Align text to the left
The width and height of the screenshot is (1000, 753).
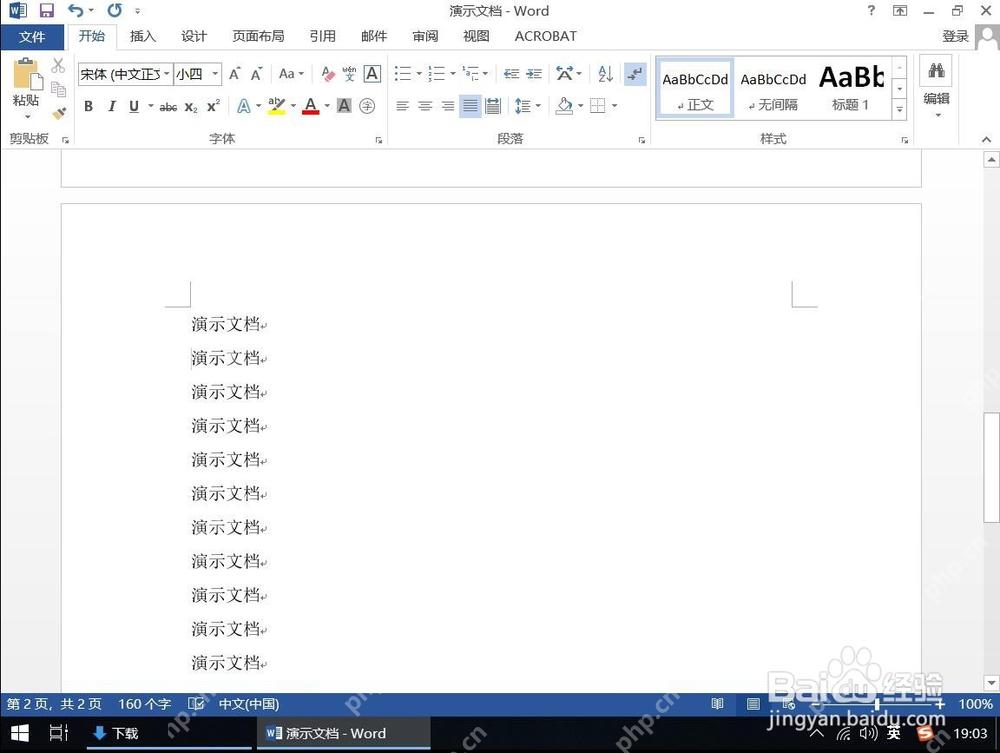point(402,106)
